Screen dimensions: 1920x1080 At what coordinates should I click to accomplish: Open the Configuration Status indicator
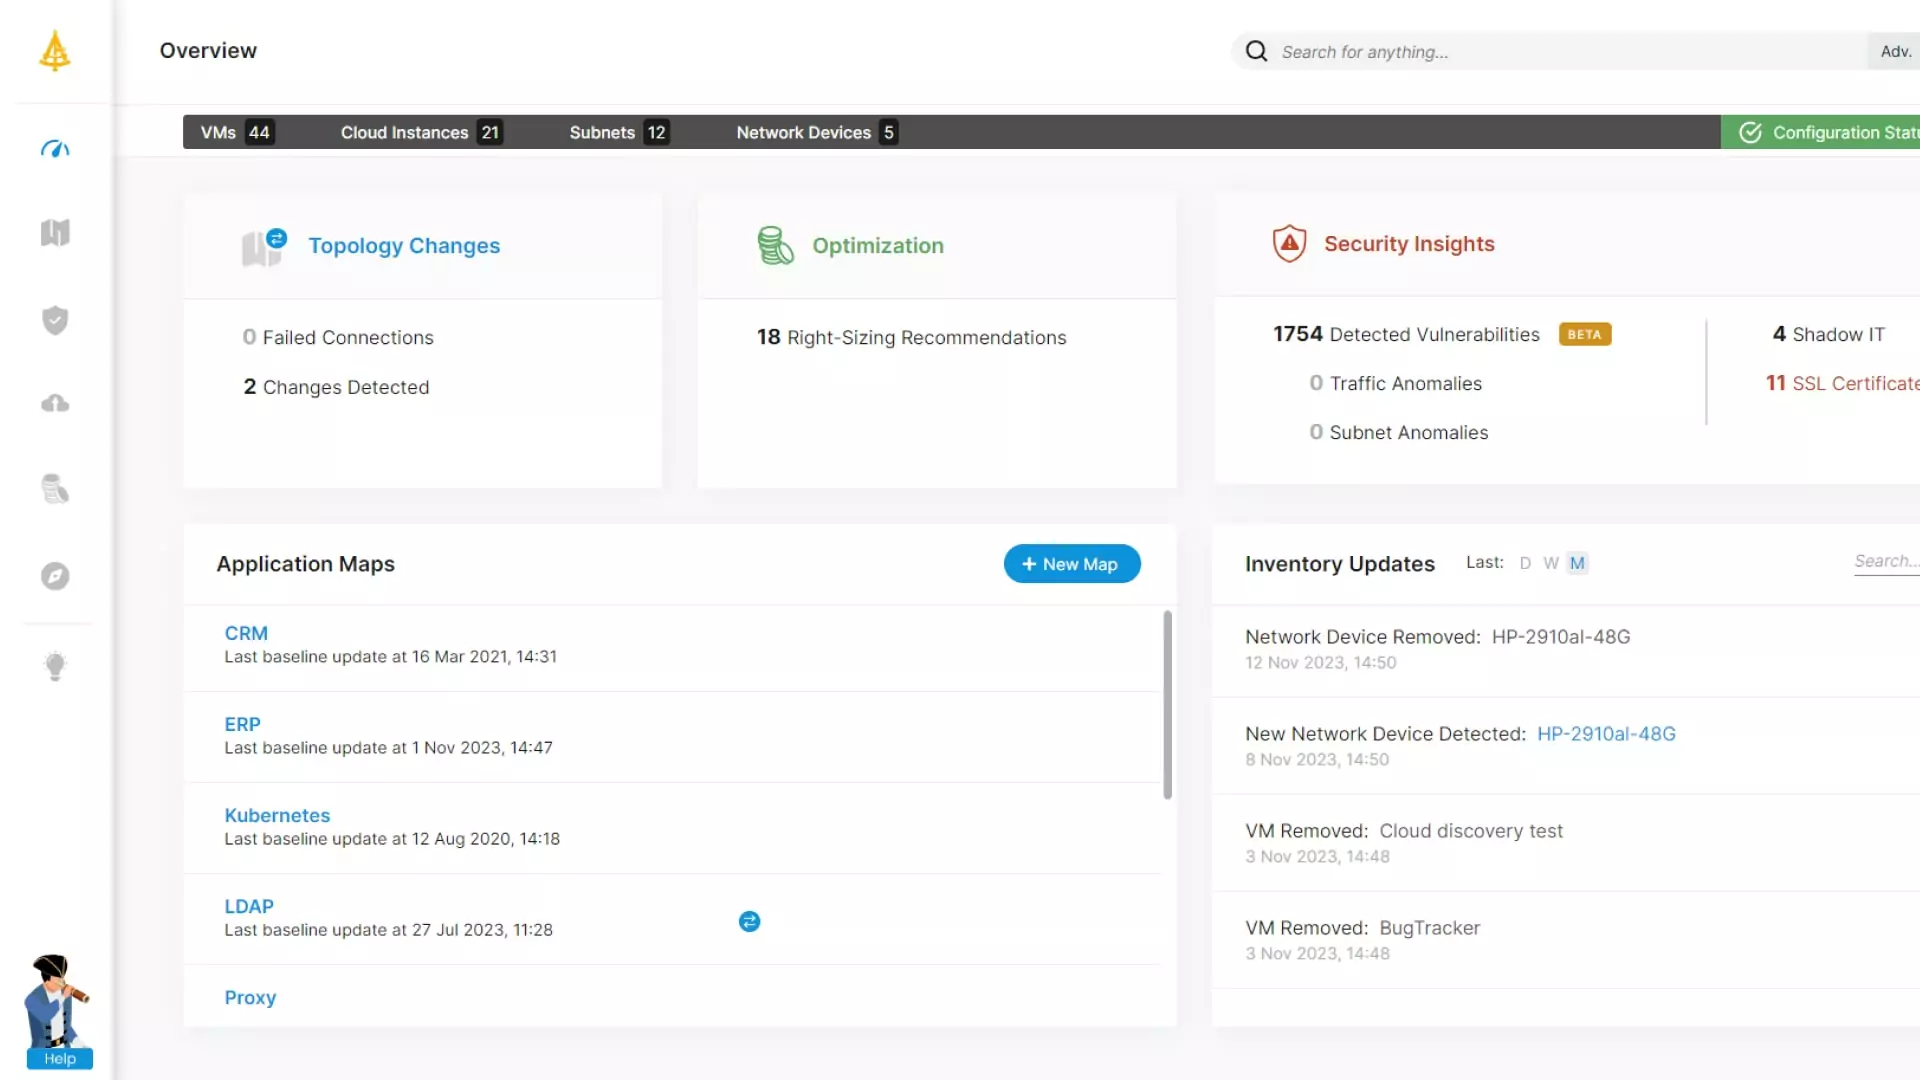[x=1820, y=132]
